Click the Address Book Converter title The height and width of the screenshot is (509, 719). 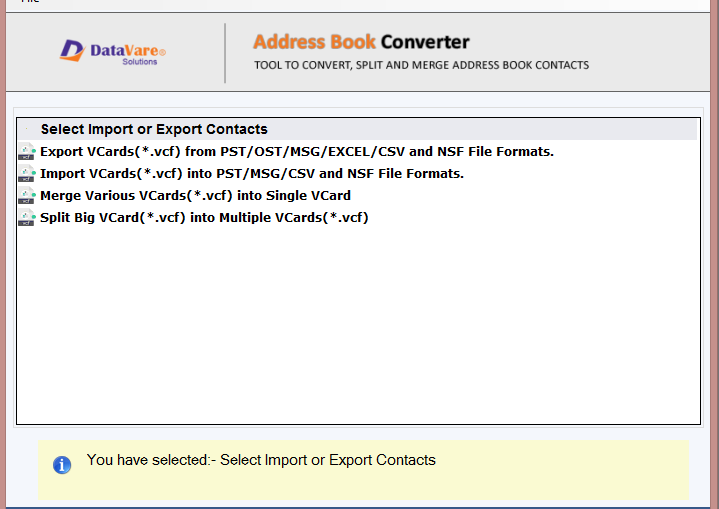point(361,42)
